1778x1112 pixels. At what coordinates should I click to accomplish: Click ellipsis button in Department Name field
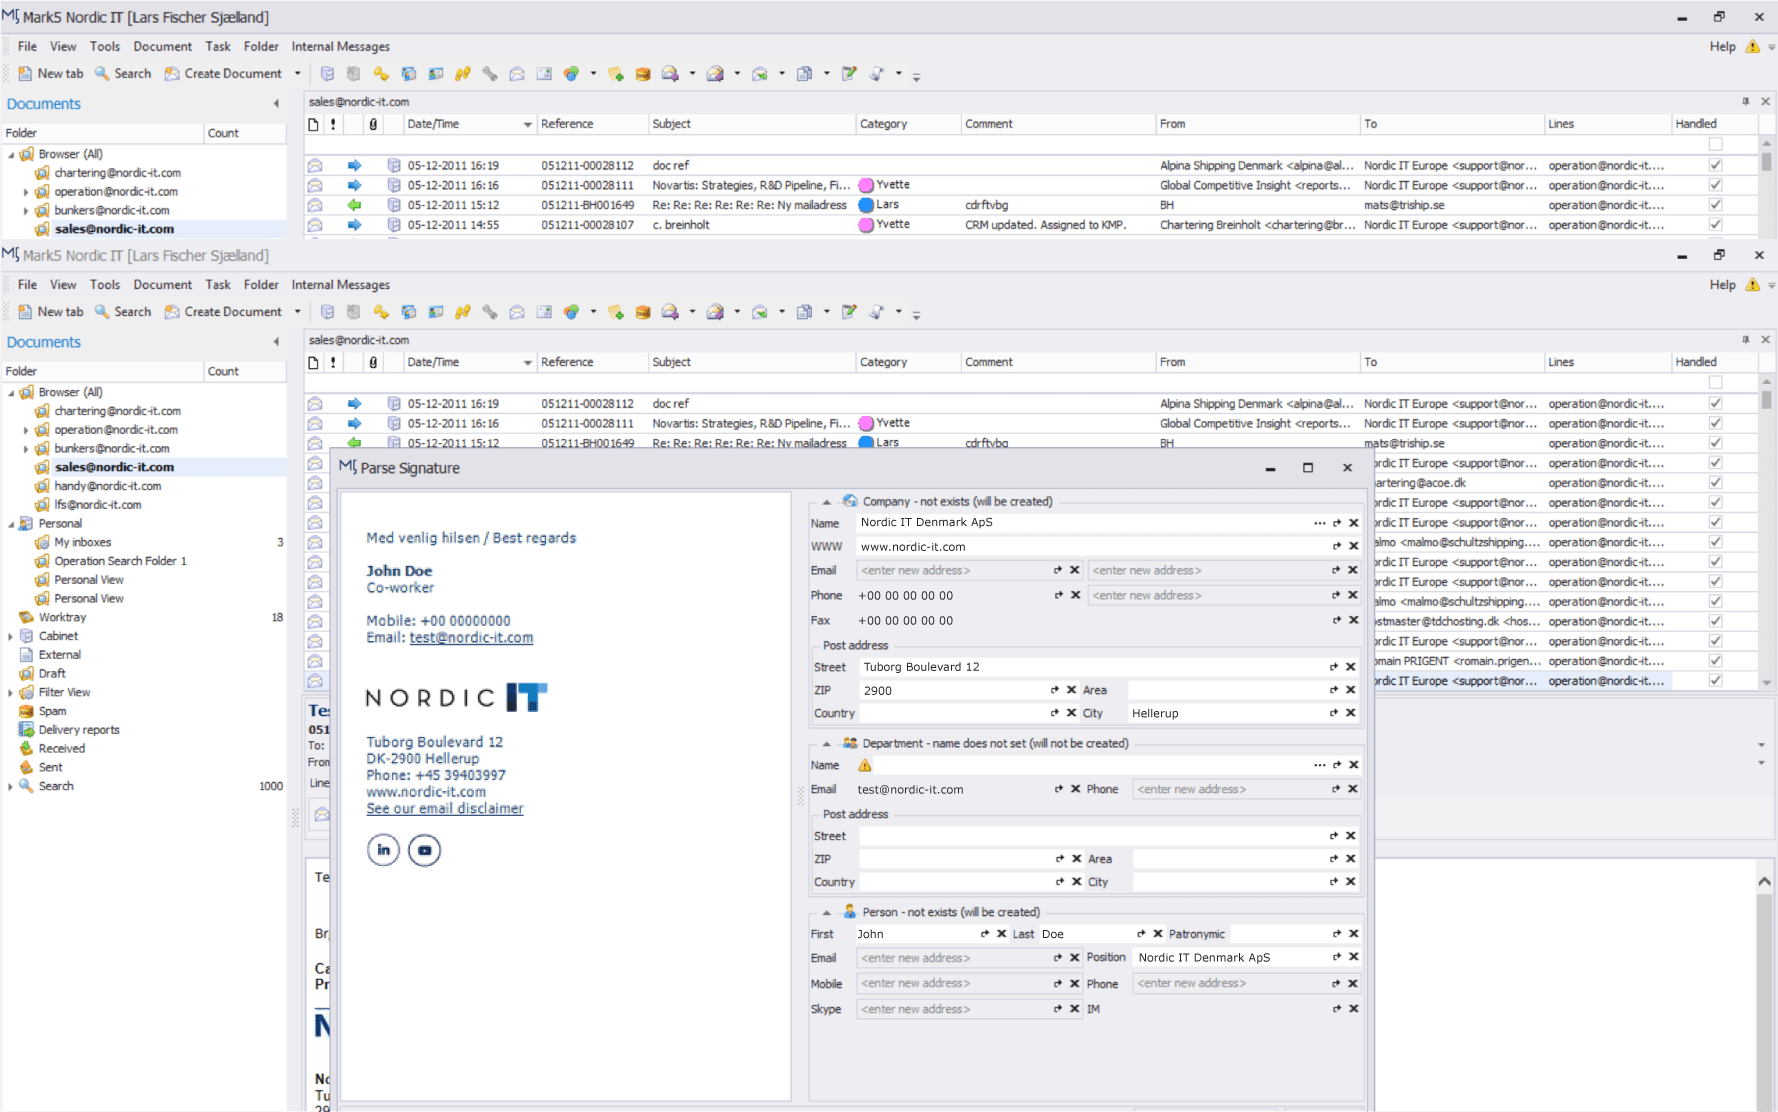[1319, 765]
